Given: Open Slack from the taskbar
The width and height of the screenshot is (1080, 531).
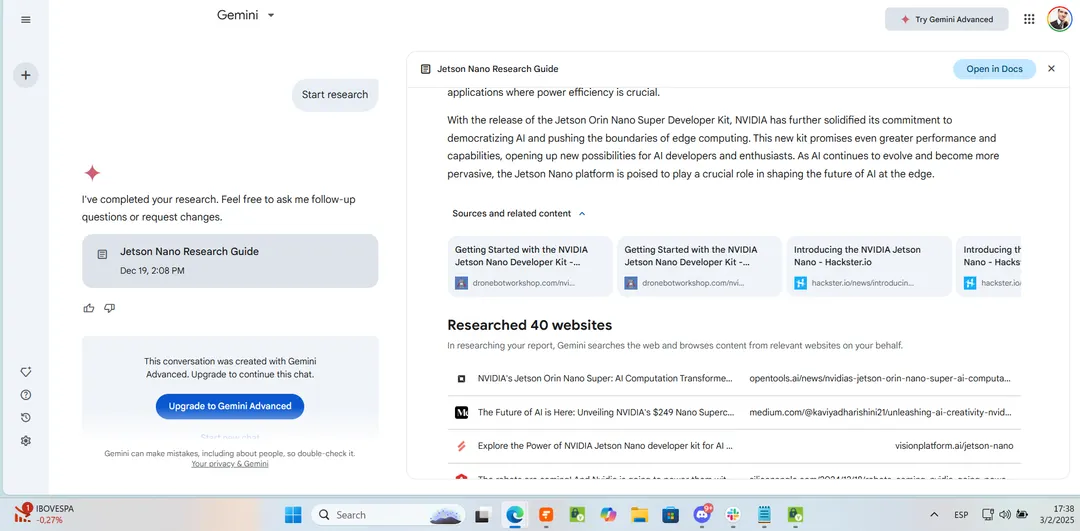Looking at the screenshot, I should click(733, 514).
